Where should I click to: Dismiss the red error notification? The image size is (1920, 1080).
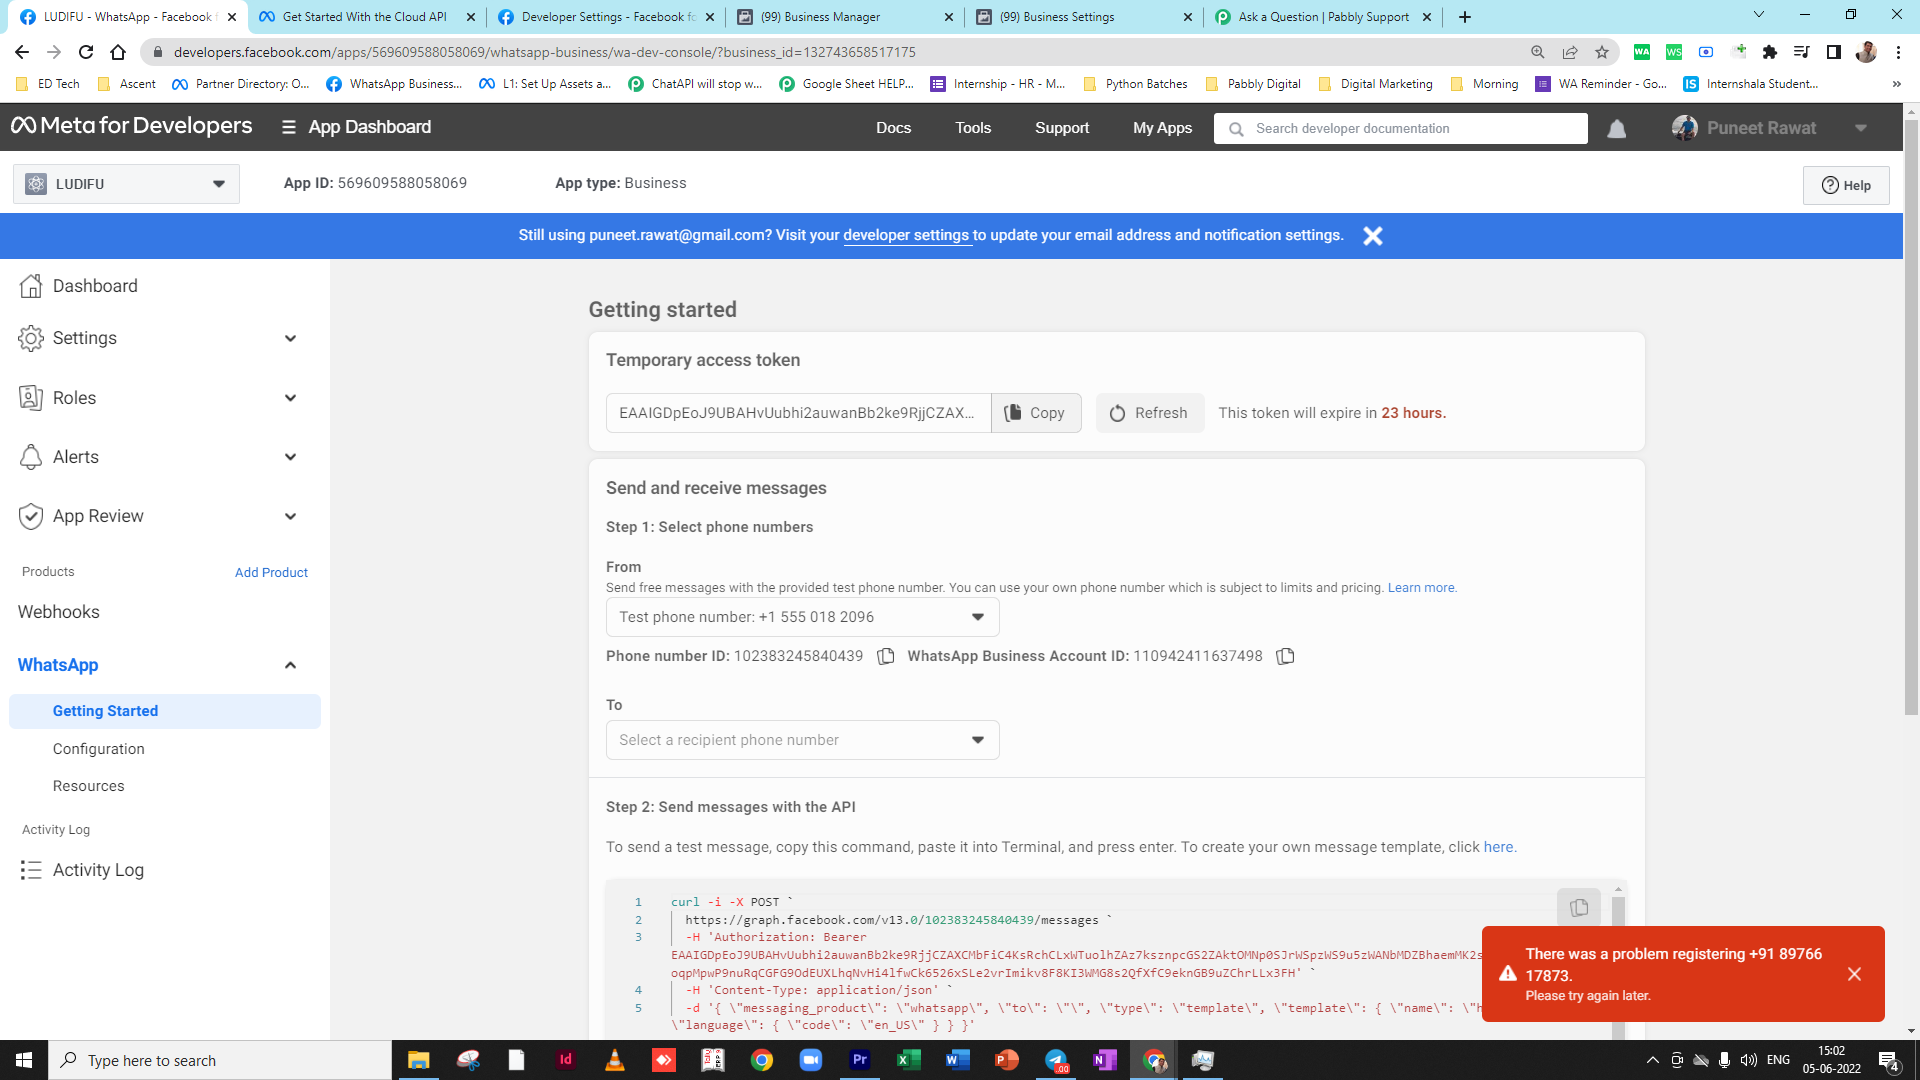pyautogui.click(x=1854, y=974)
